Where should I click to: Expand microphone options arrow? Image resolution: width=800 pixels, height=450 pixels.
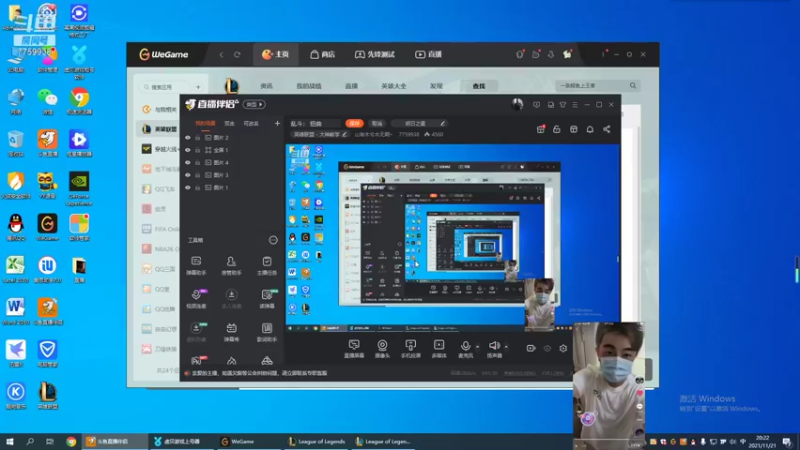click(478, 347)
